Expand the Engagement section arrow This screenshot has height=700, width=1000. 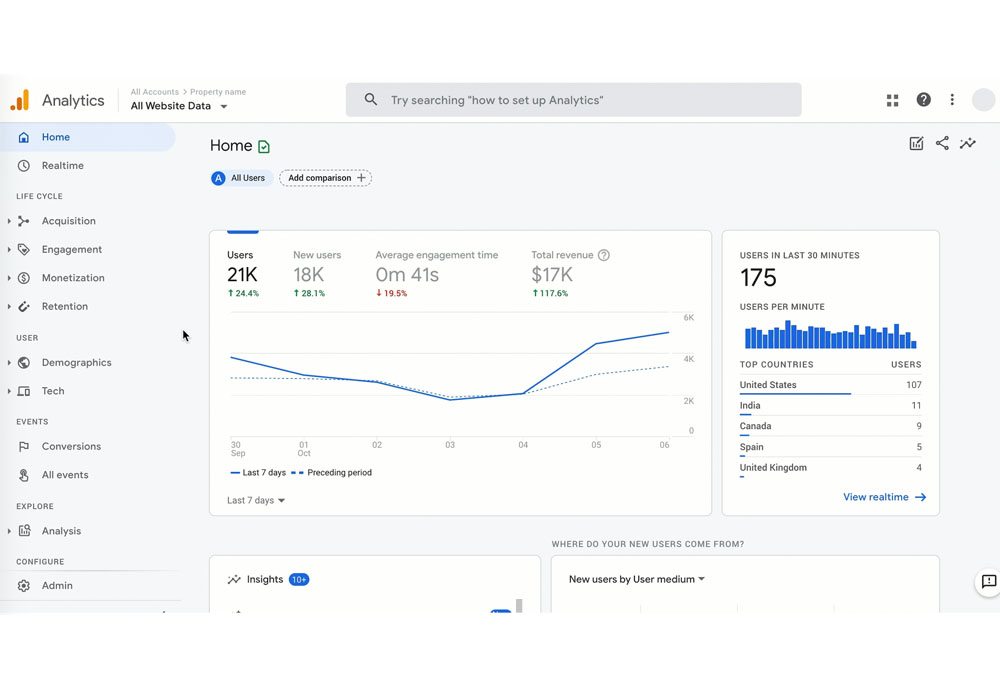[x=9, y=249]
